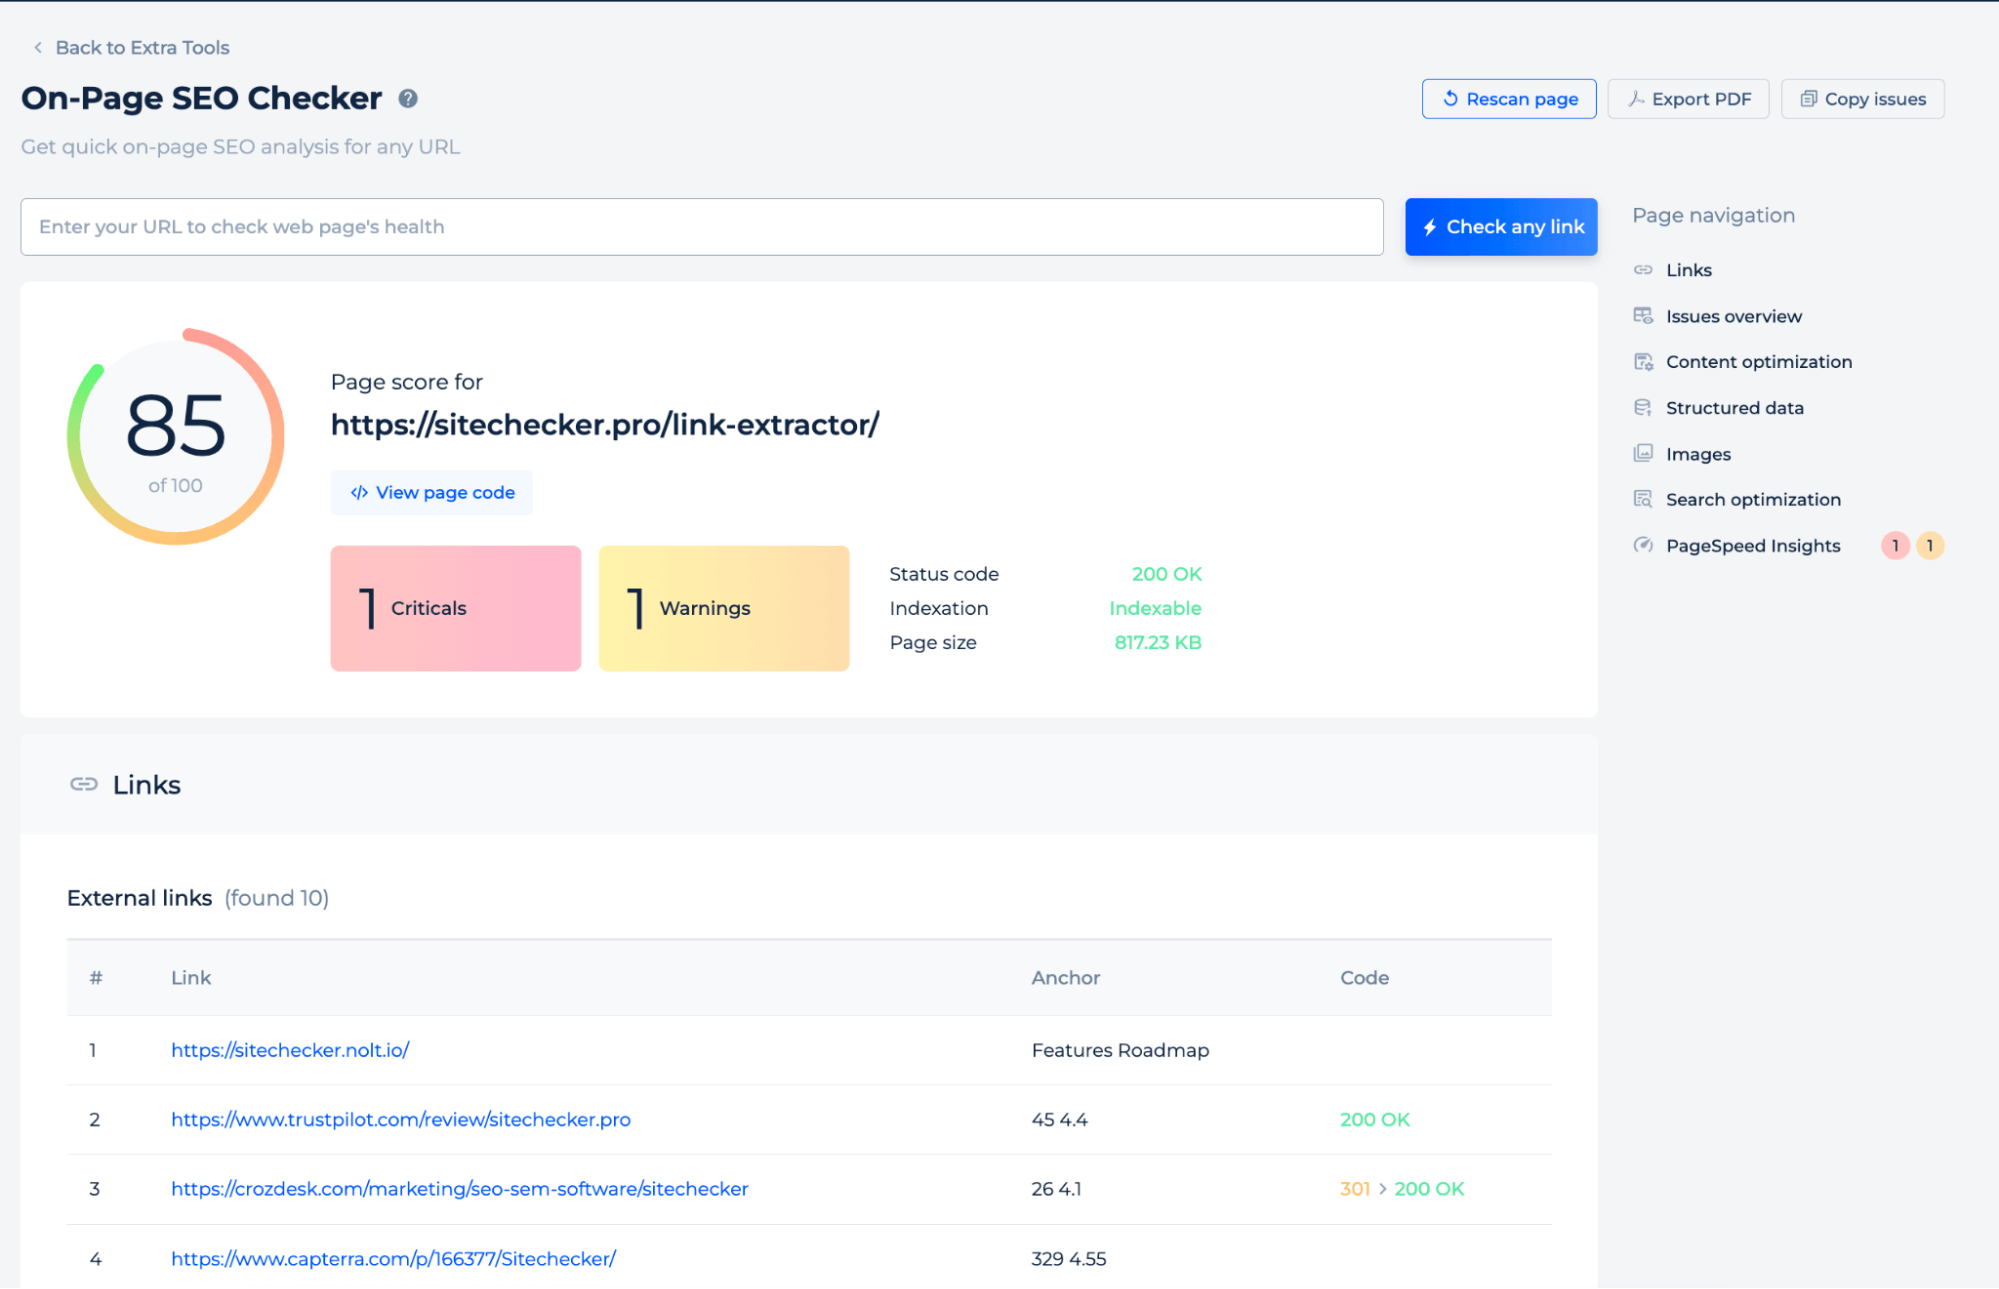This screenshot has width=1999, height=1289.
Task: Click the 200 OK status code value
Action: (1166, 574)
